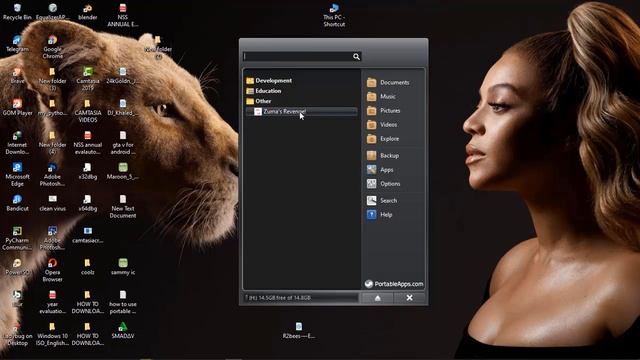Select the sammy ic desktop icon

123,267
